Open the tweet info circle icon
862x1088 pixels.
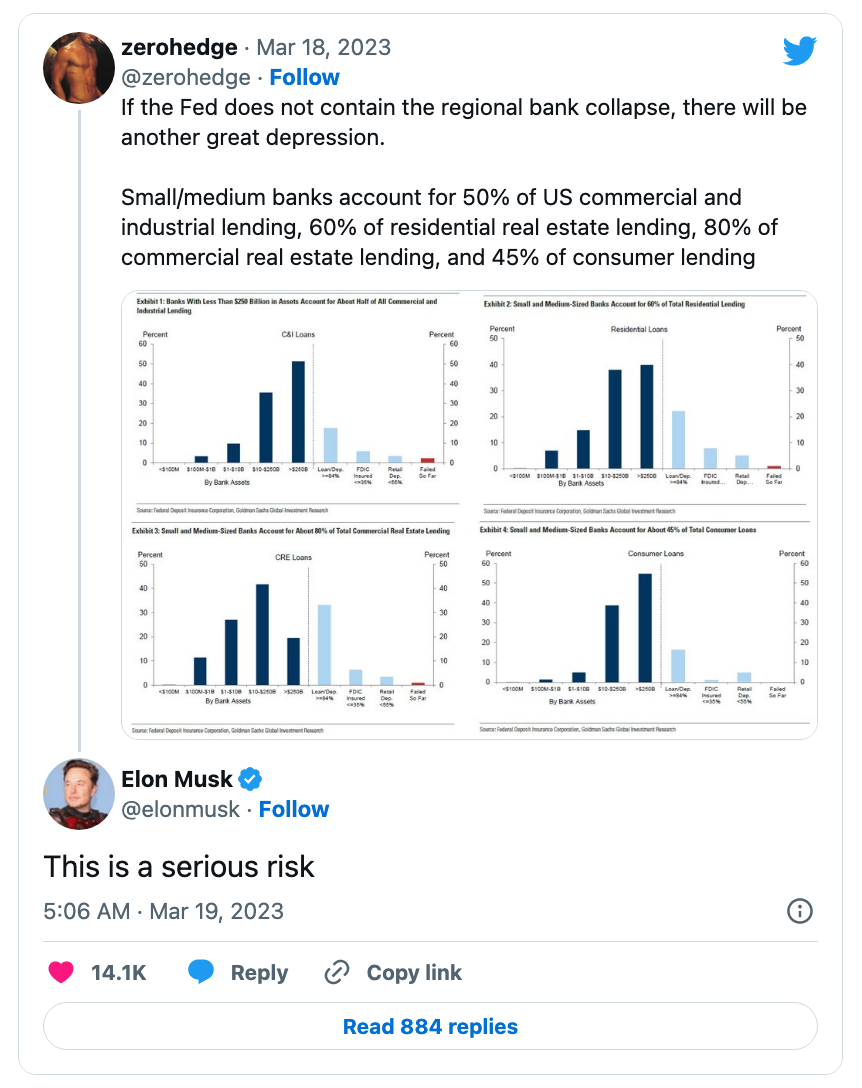point(800,911)
